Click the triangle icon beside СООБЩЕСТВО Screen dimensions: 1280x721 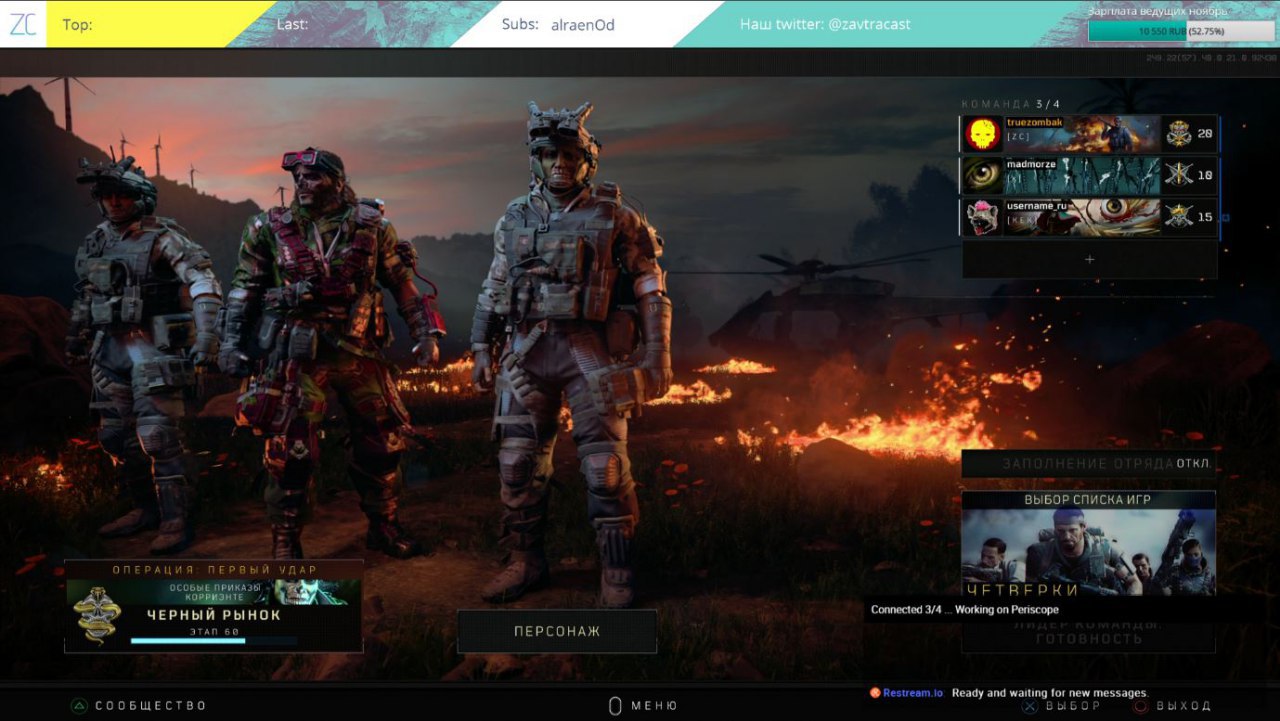pyautogui.click(x=78, y=706)
